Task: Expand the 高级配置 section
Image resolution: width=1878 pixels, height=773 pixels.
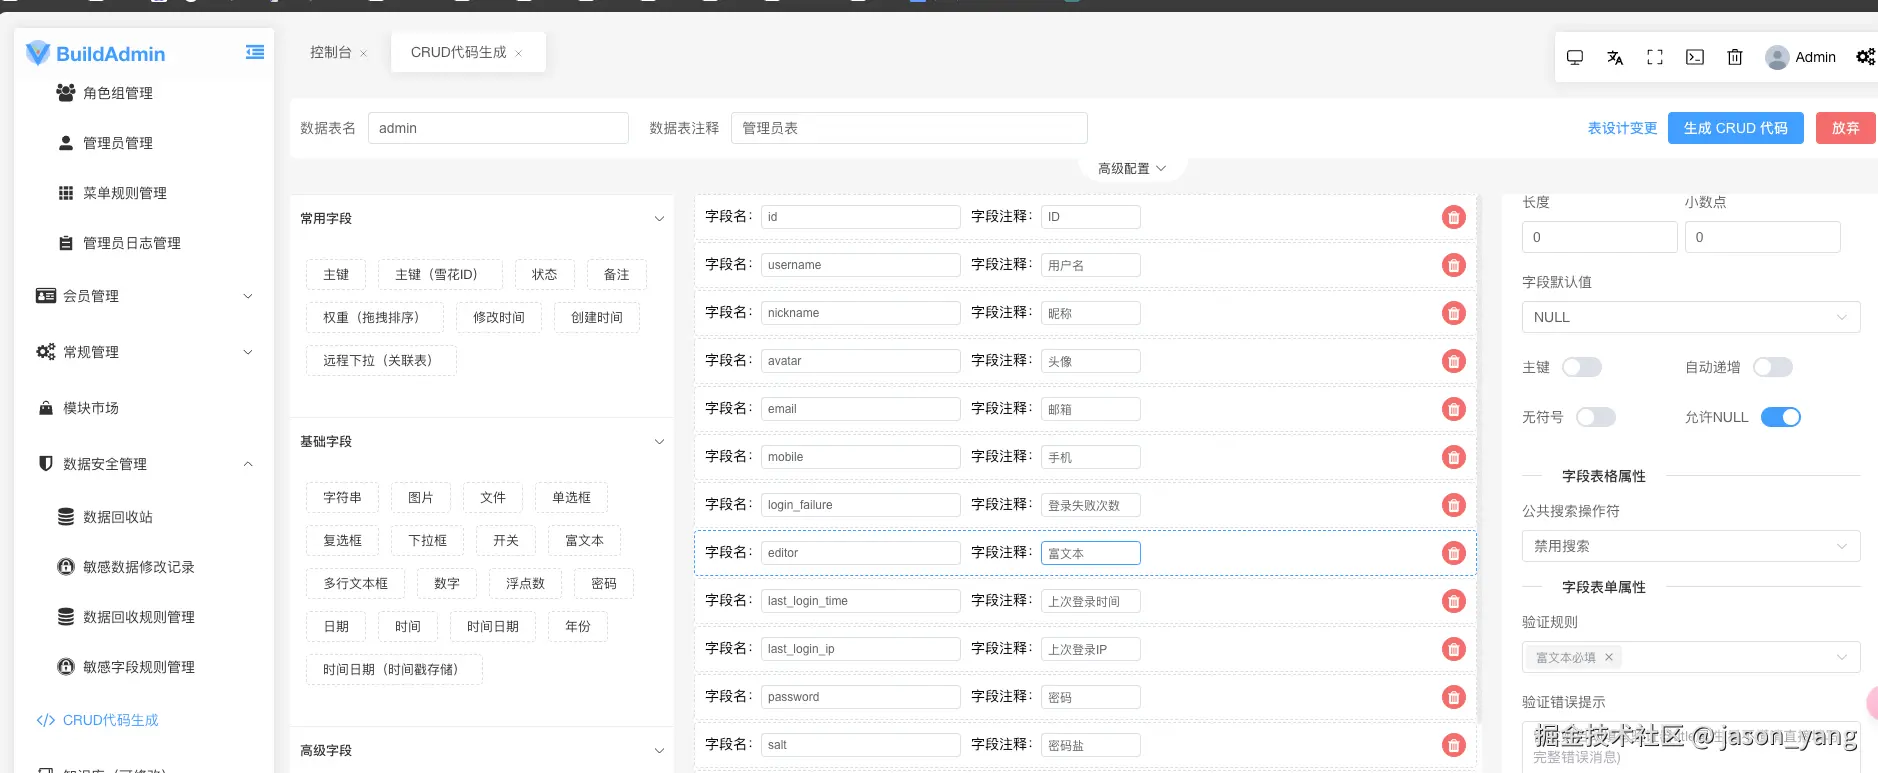Action: 1132,168
